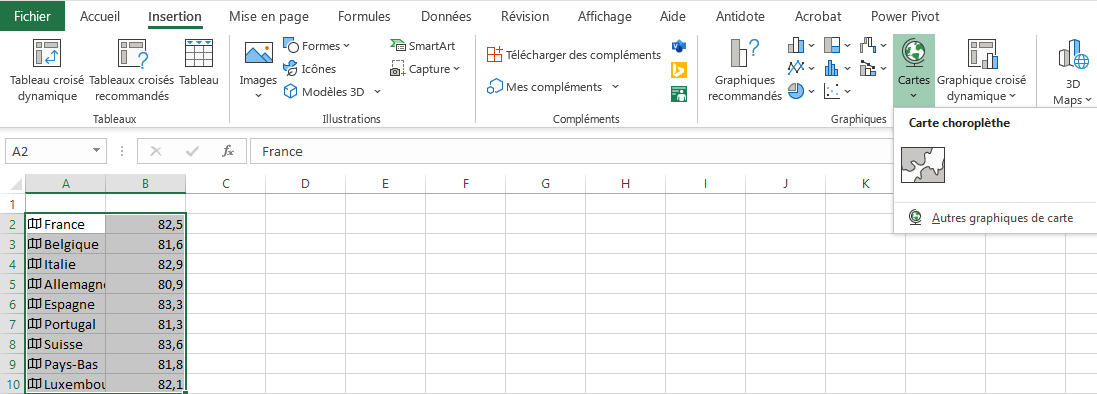
Task: Open the Name Box dropdown arrow
Action: [96, 151]
